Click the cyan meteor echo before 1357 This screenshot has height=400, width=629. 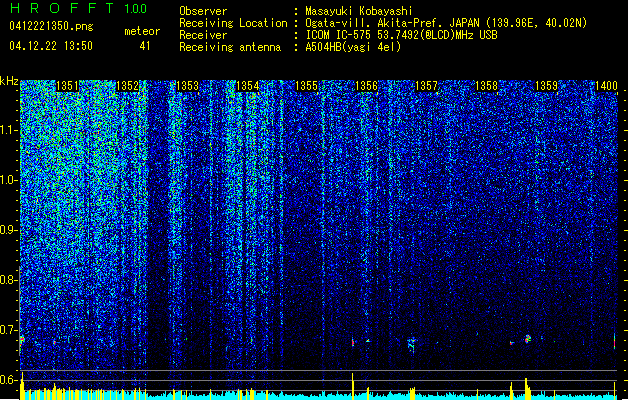coord(411,343)
